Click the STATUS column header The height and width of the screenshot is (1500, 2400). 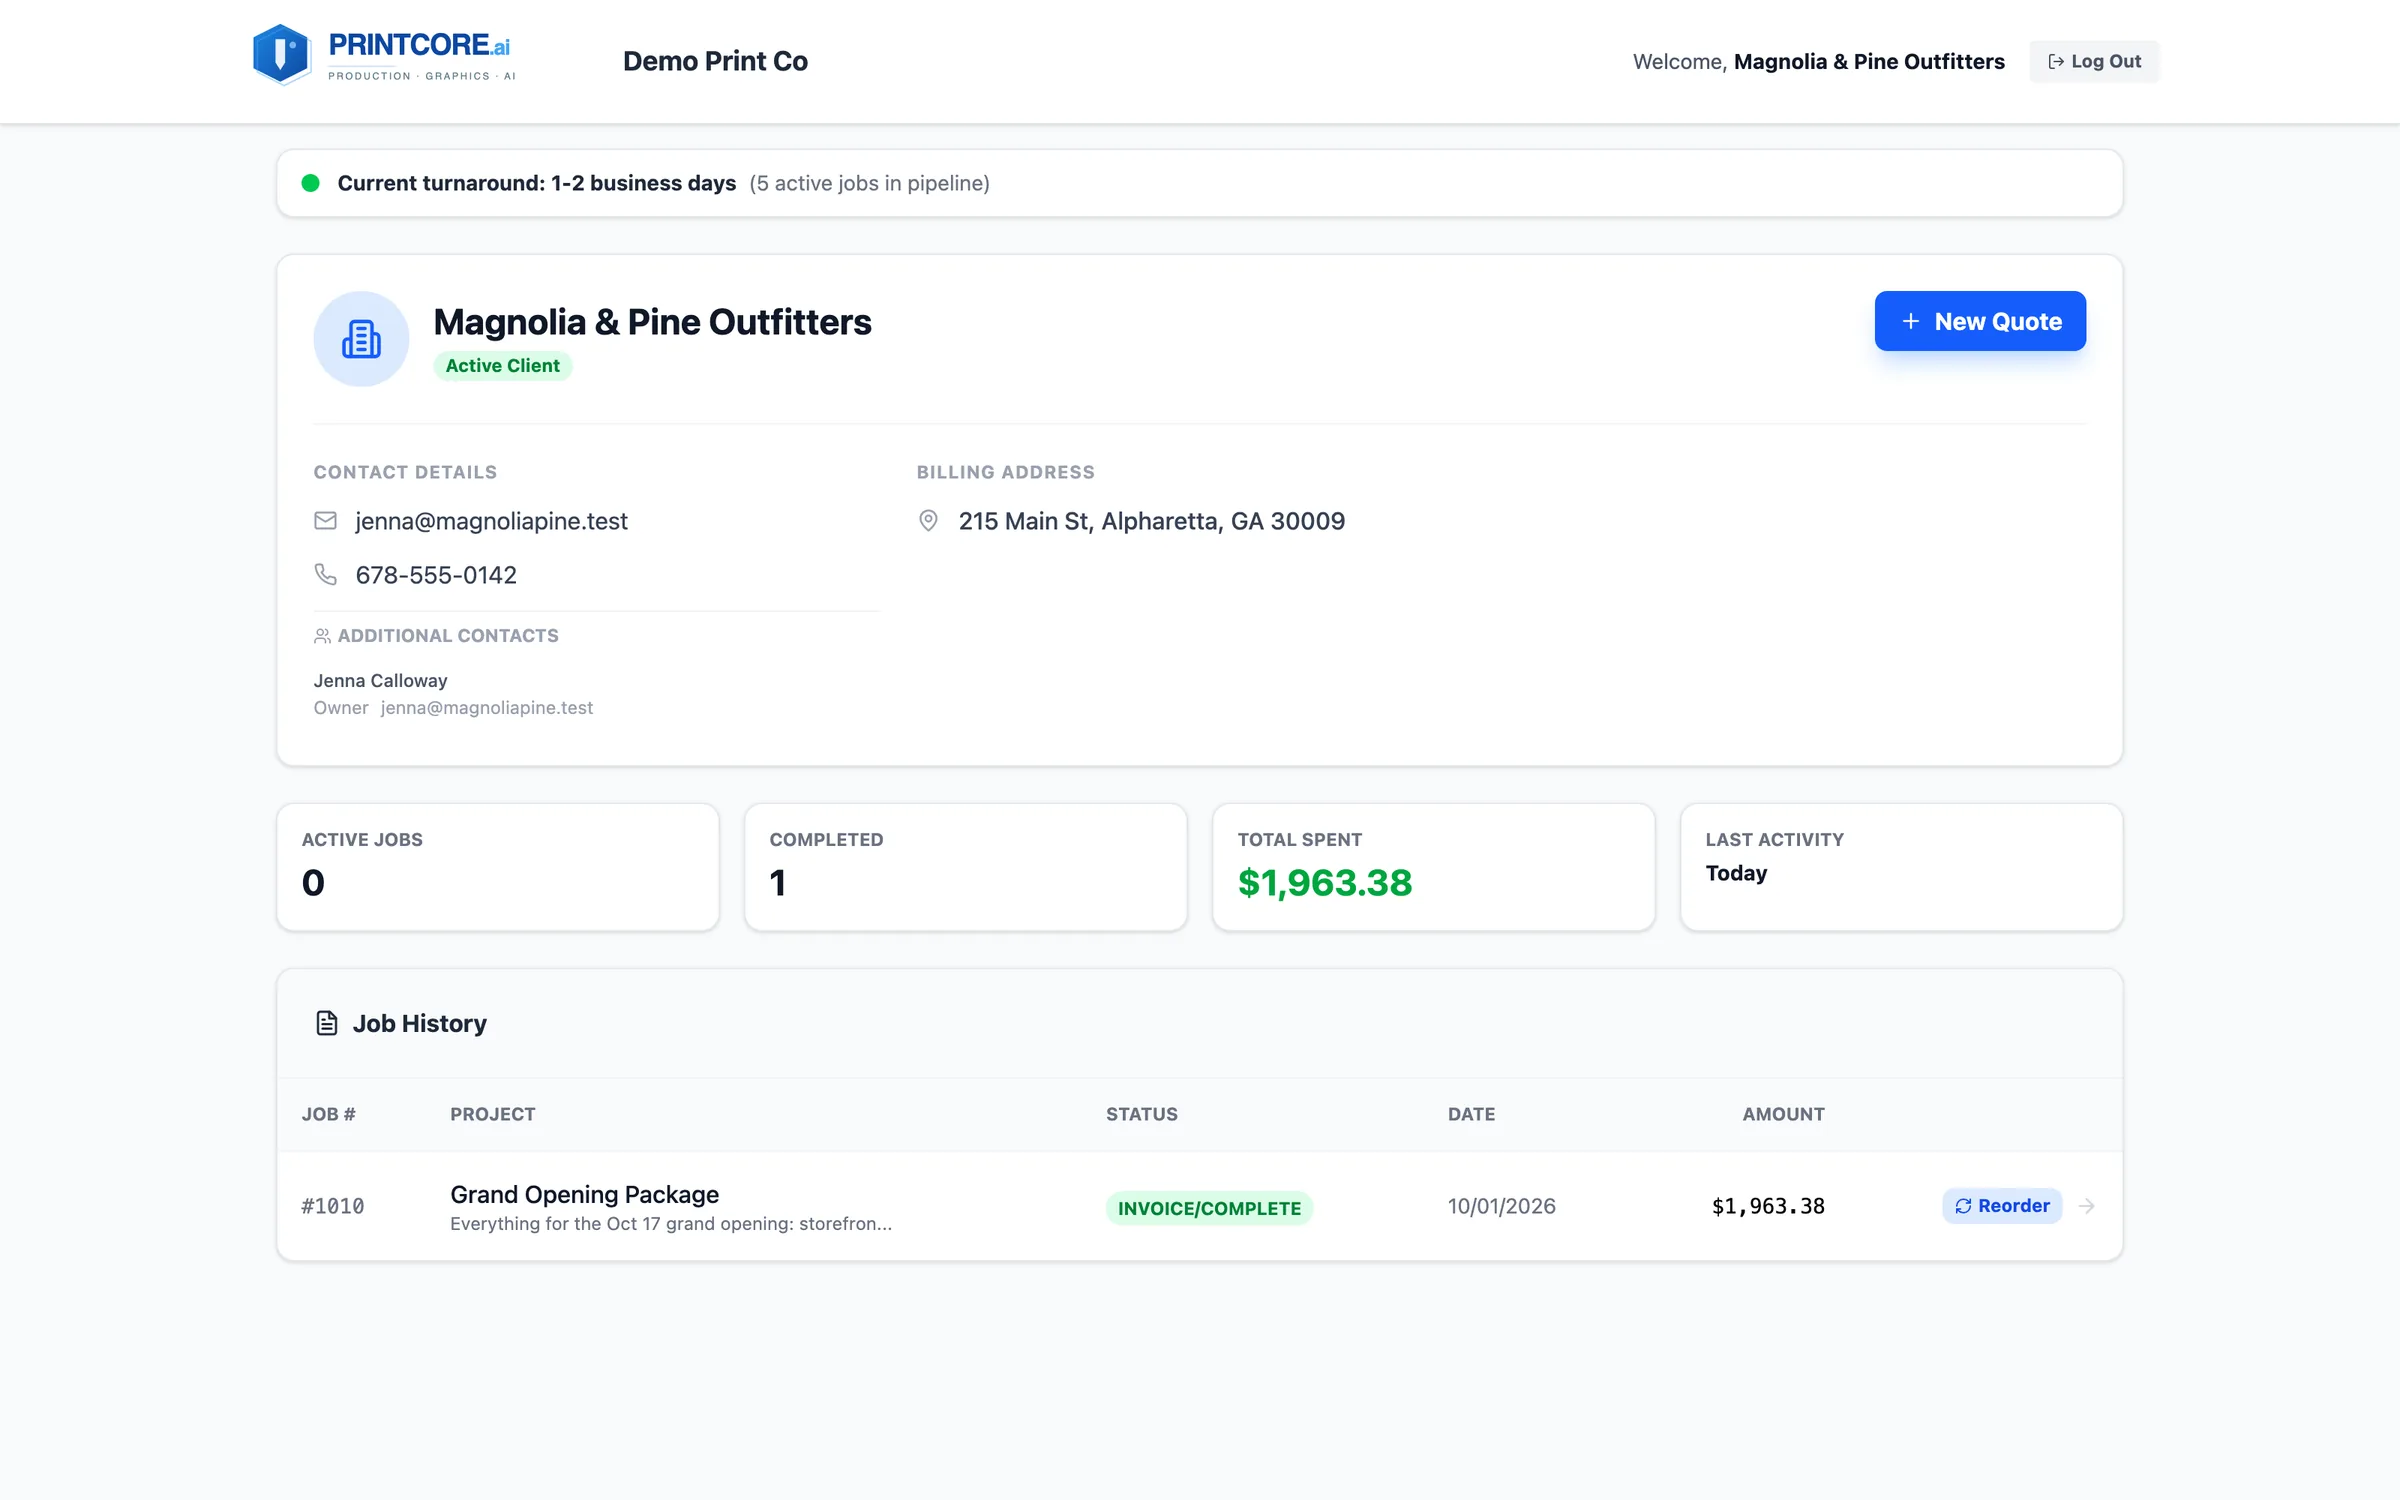tap(1142, 1114)
